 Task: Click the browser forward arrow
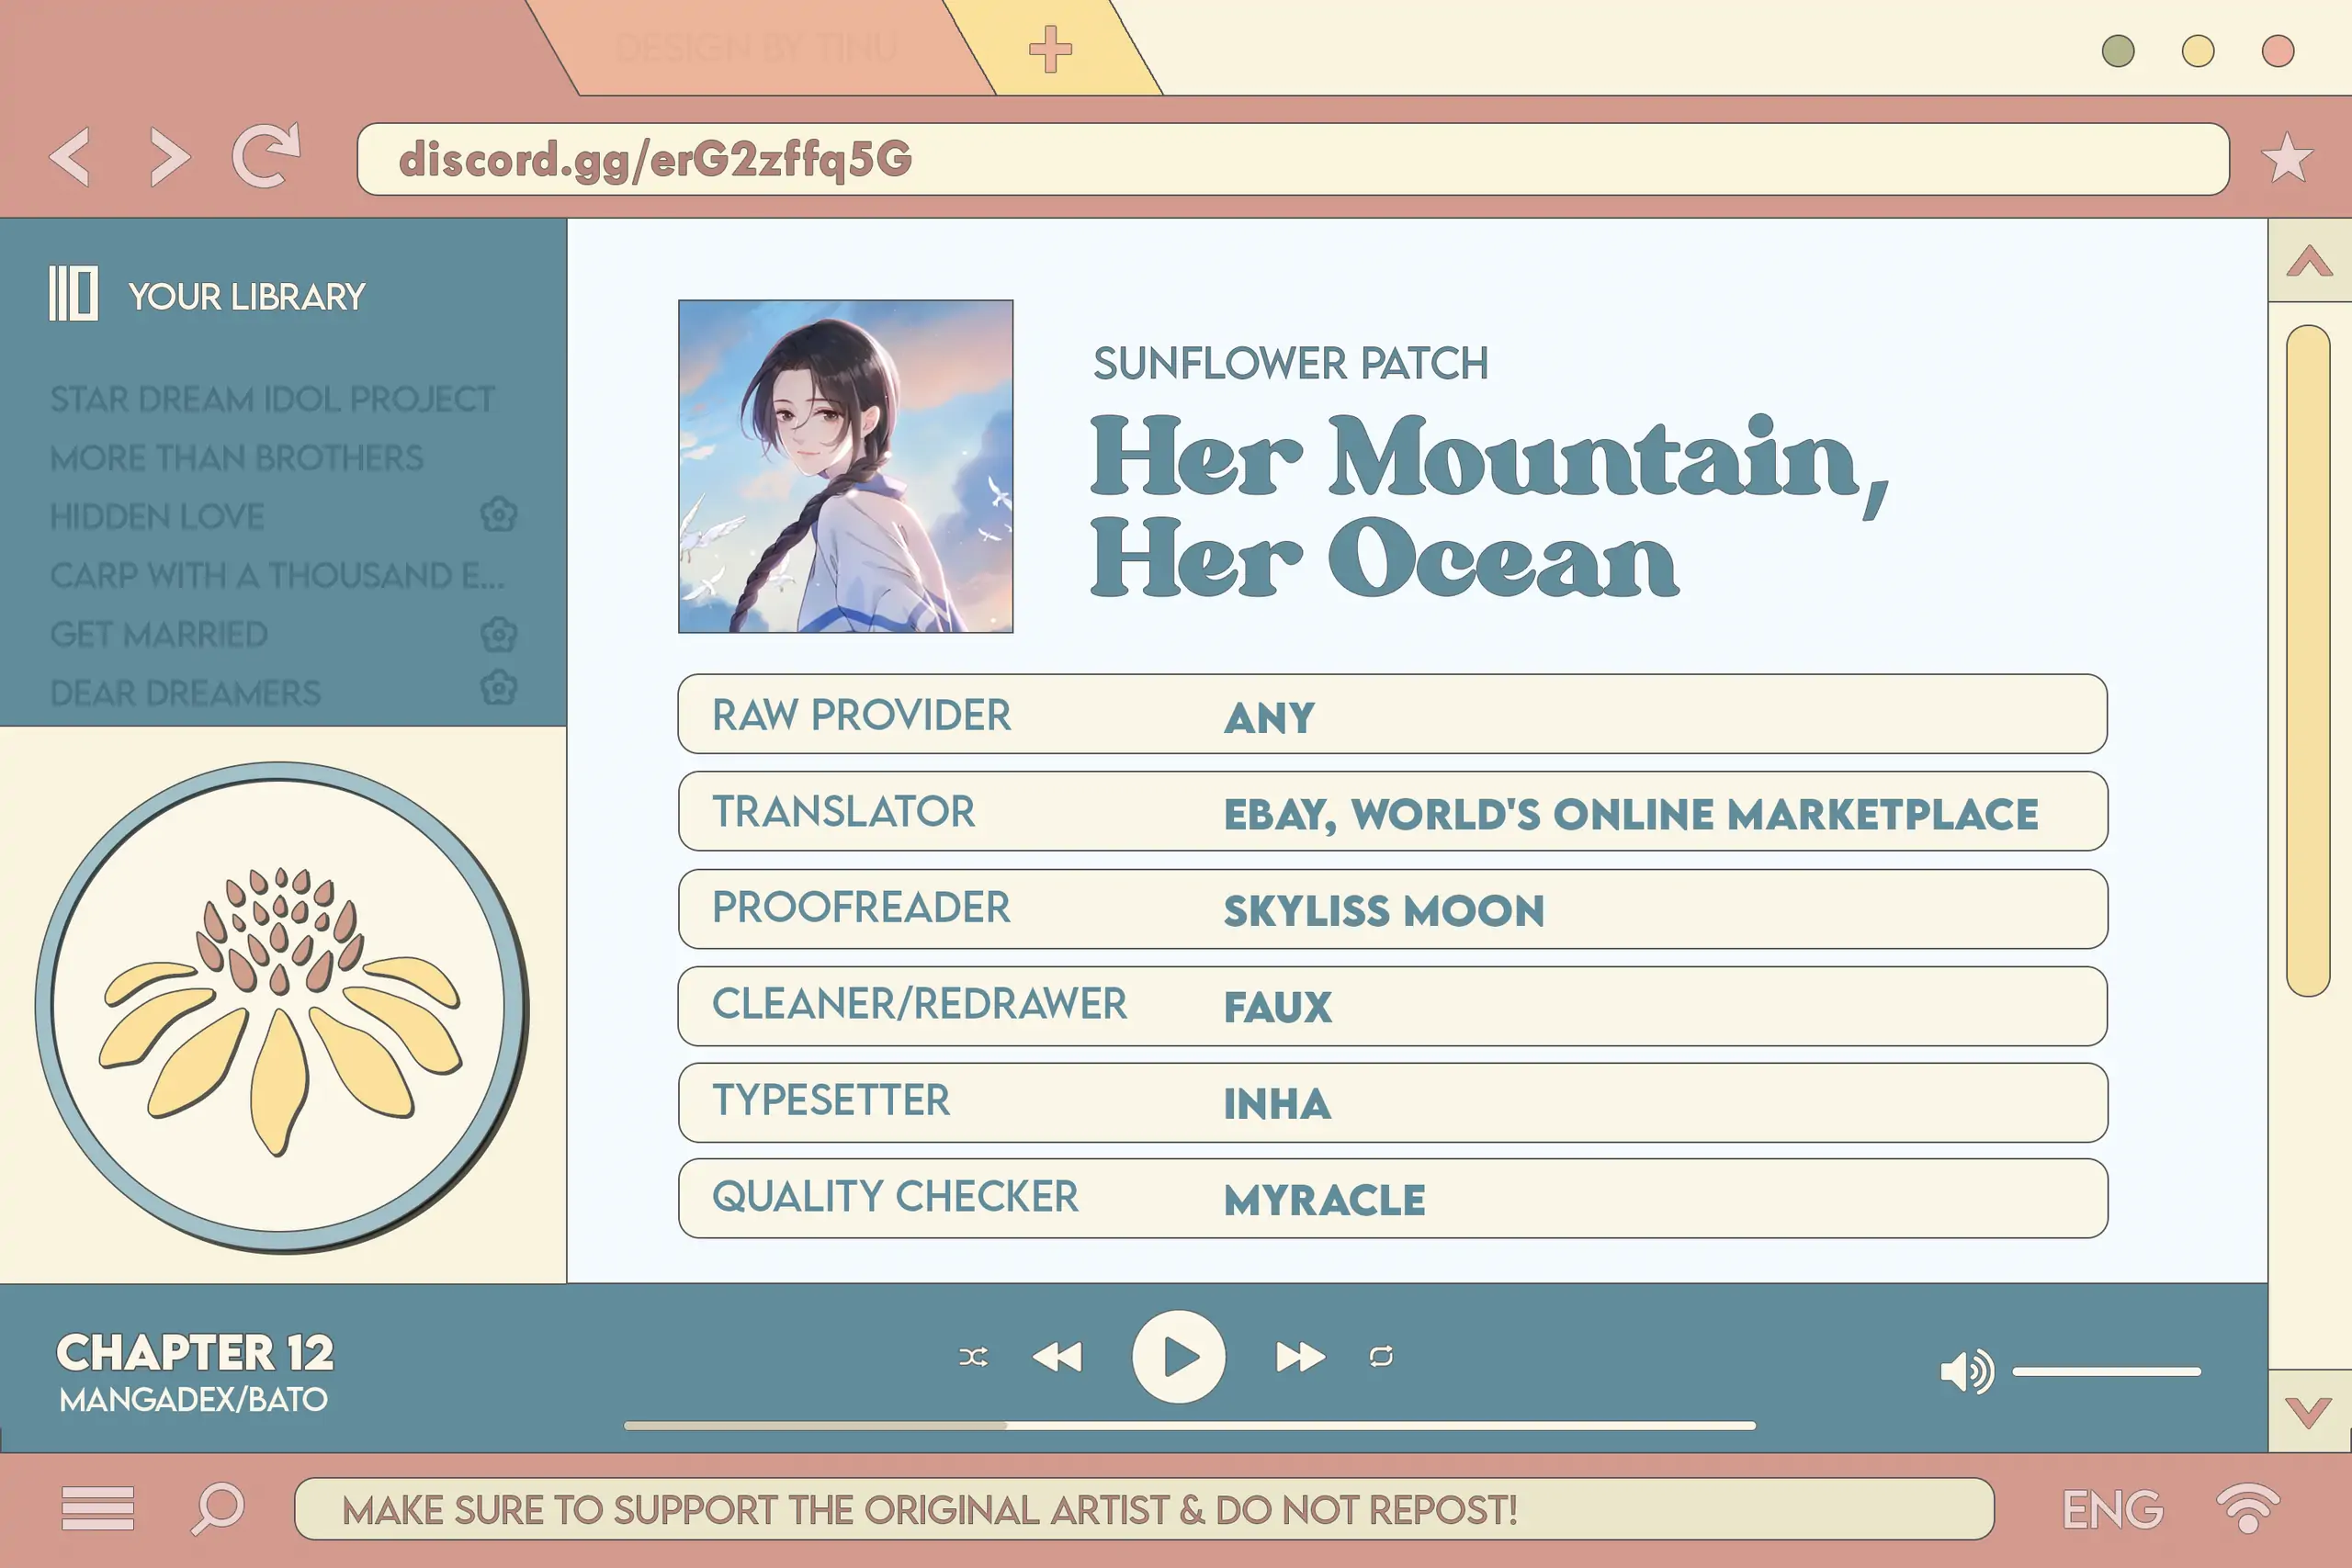coord(169,157)
